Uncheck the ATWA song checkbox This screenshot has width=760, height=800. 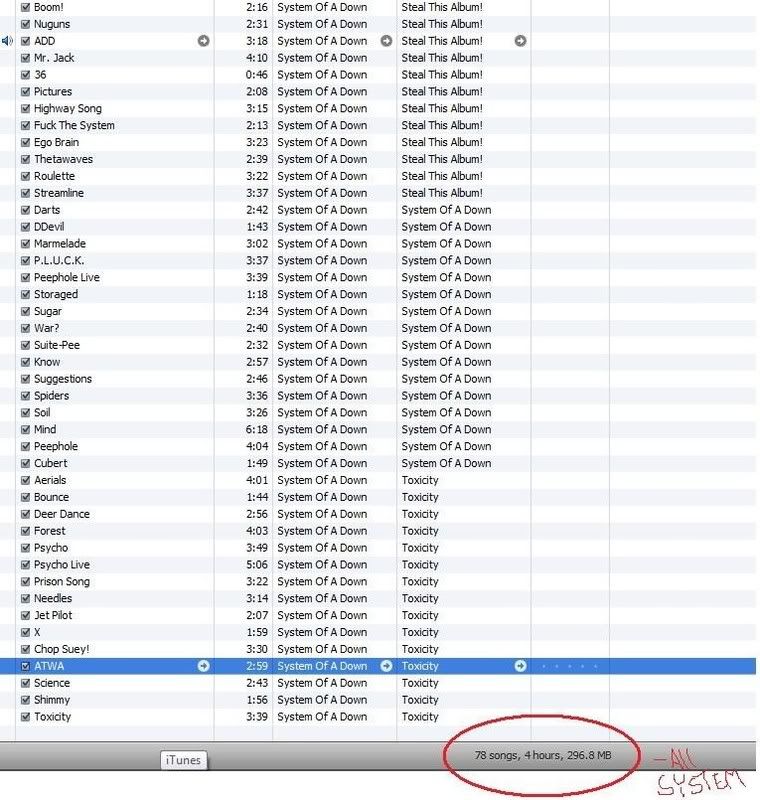coord(25,666)
